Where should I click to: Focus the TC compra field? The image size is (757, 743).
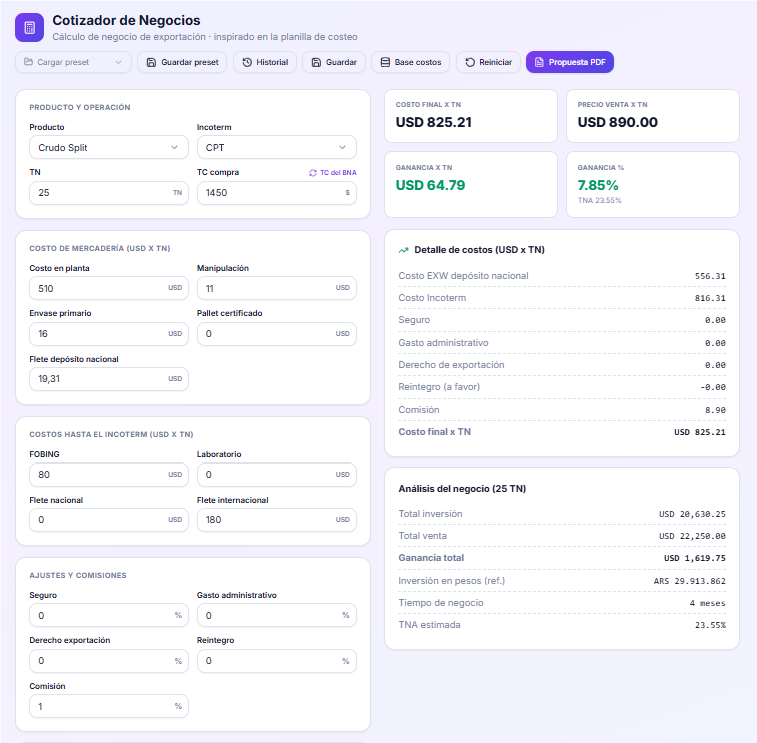277,193
